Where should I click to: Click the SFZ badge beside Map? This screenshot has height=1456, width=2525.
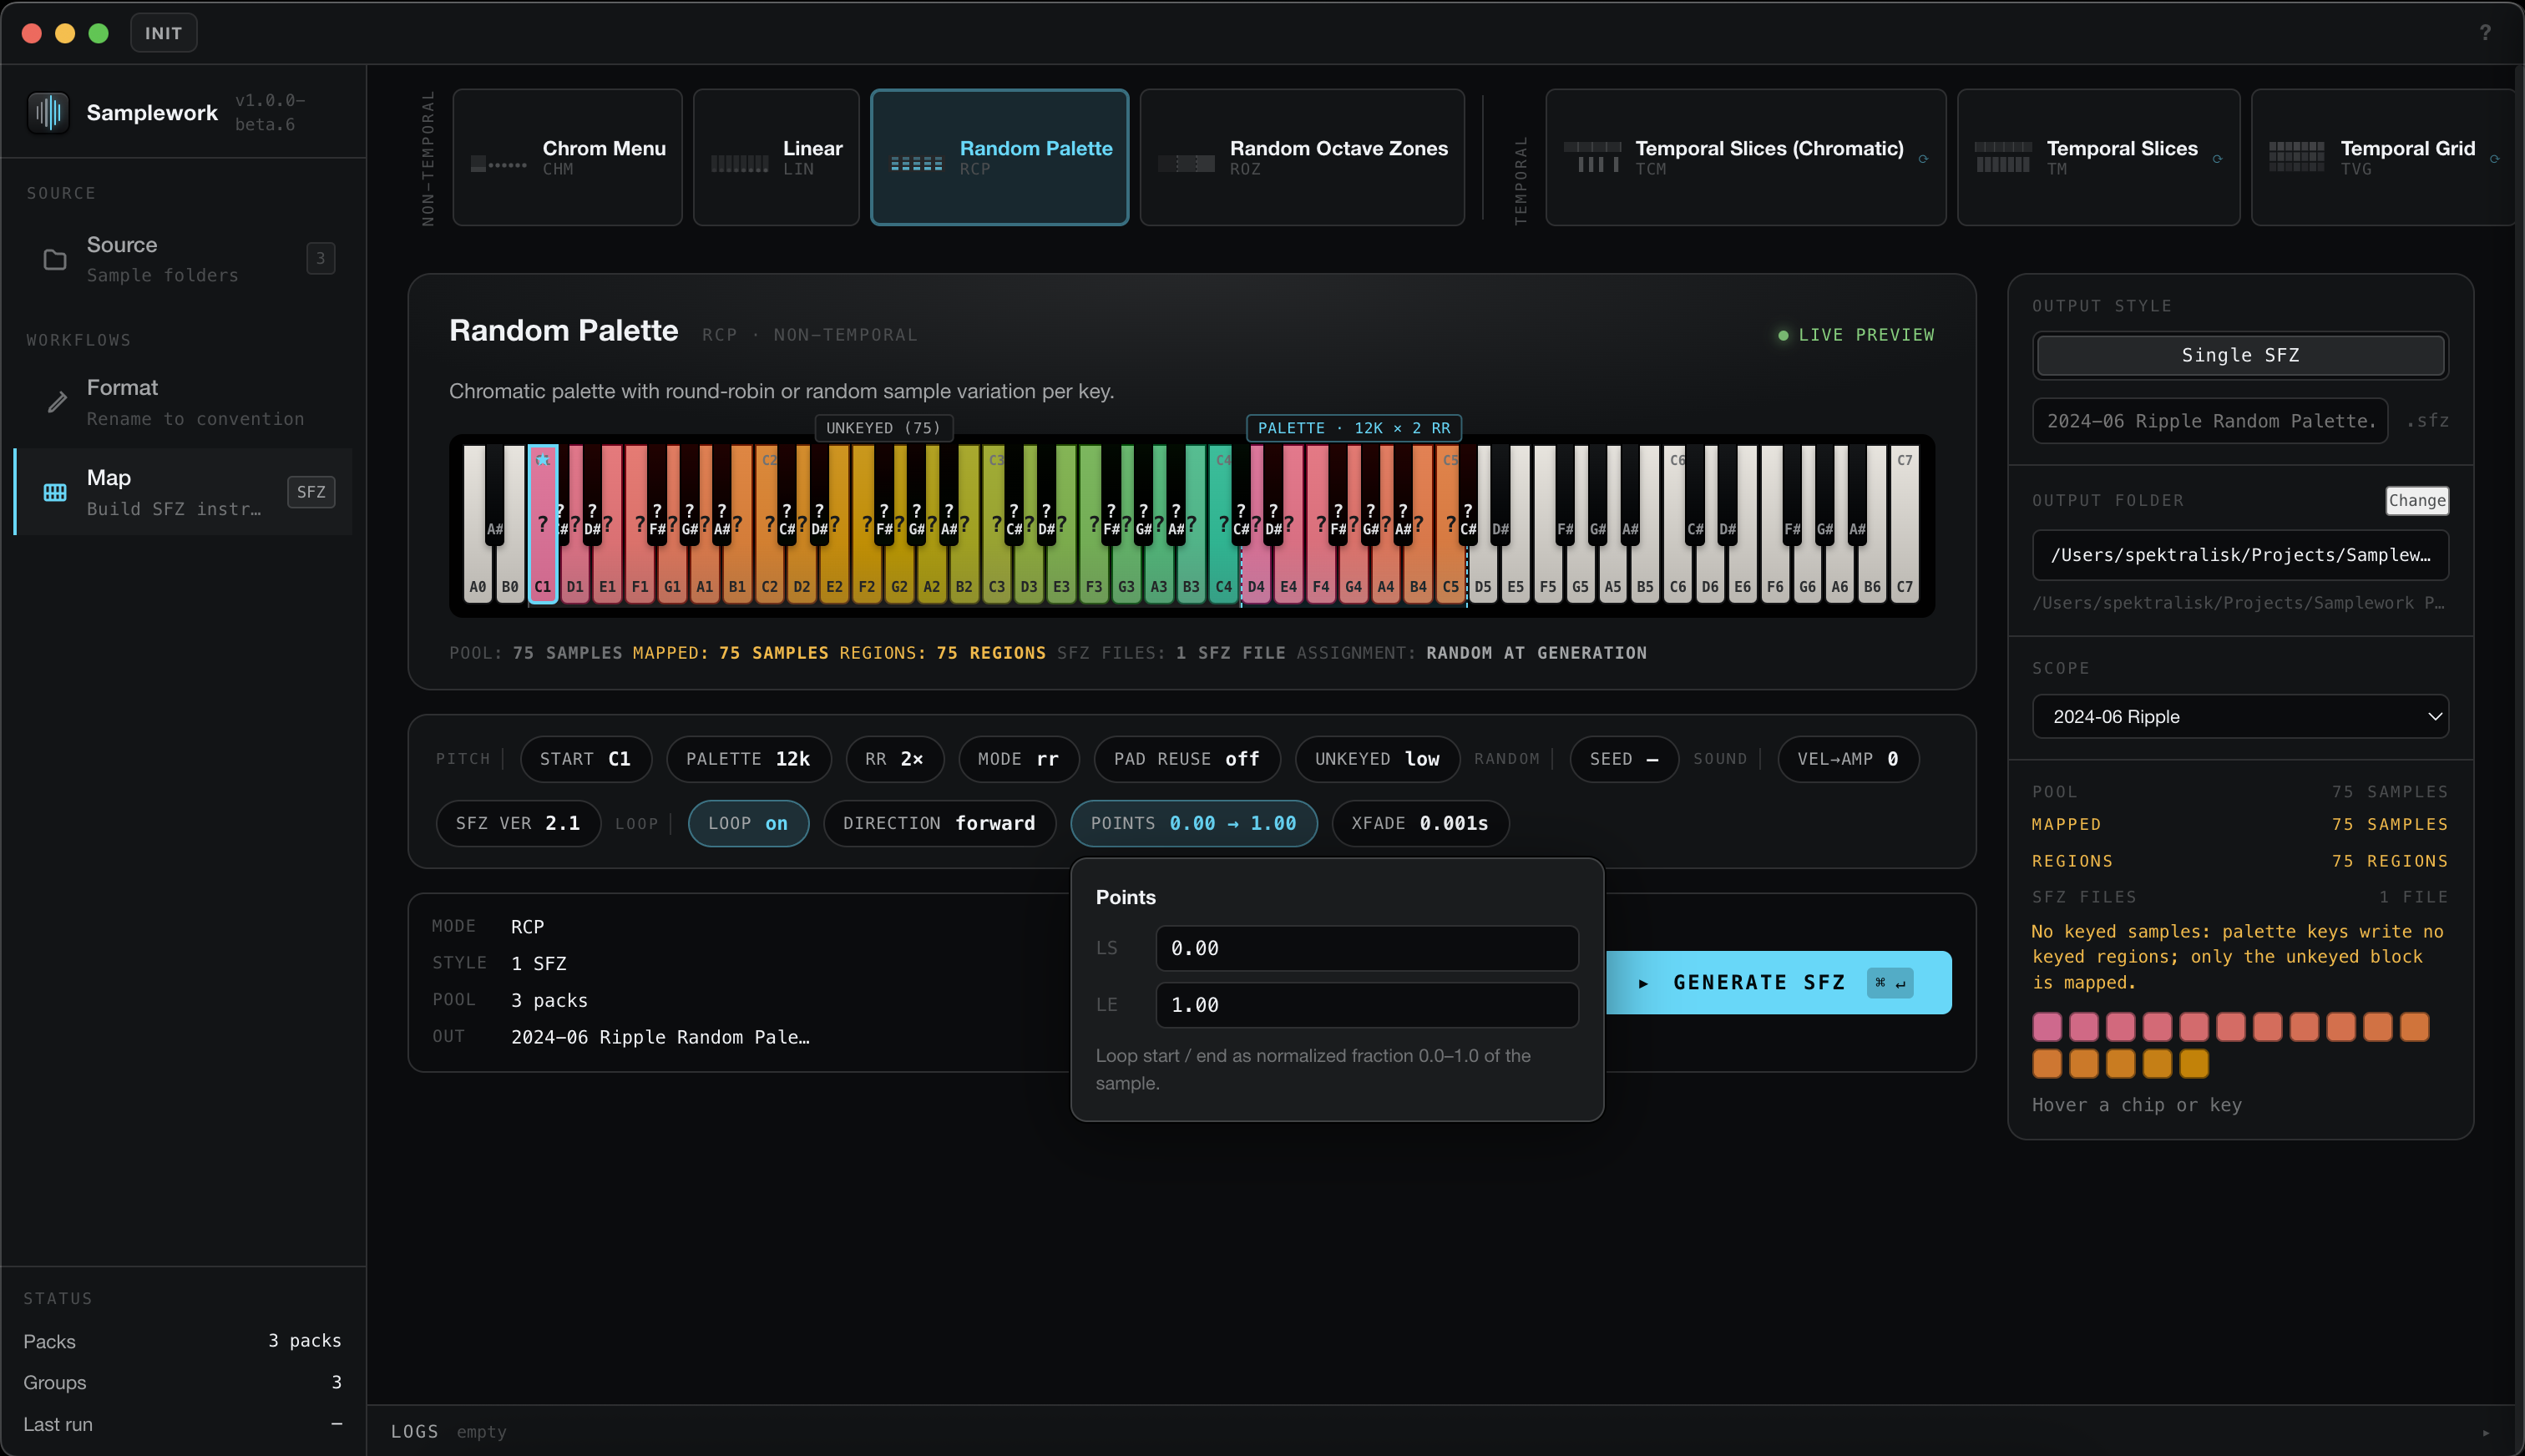(x=311, y=492)
